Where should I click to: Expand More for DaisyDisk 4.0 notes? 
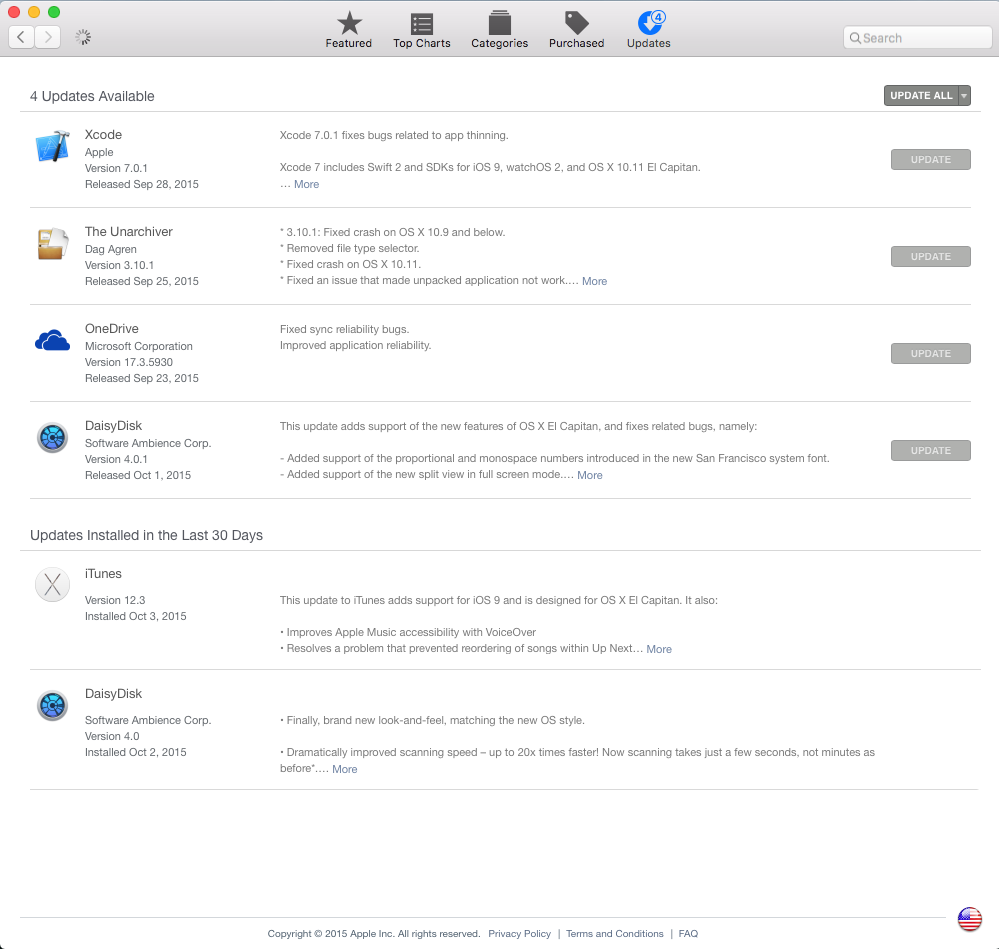click(x=345, y=769)
